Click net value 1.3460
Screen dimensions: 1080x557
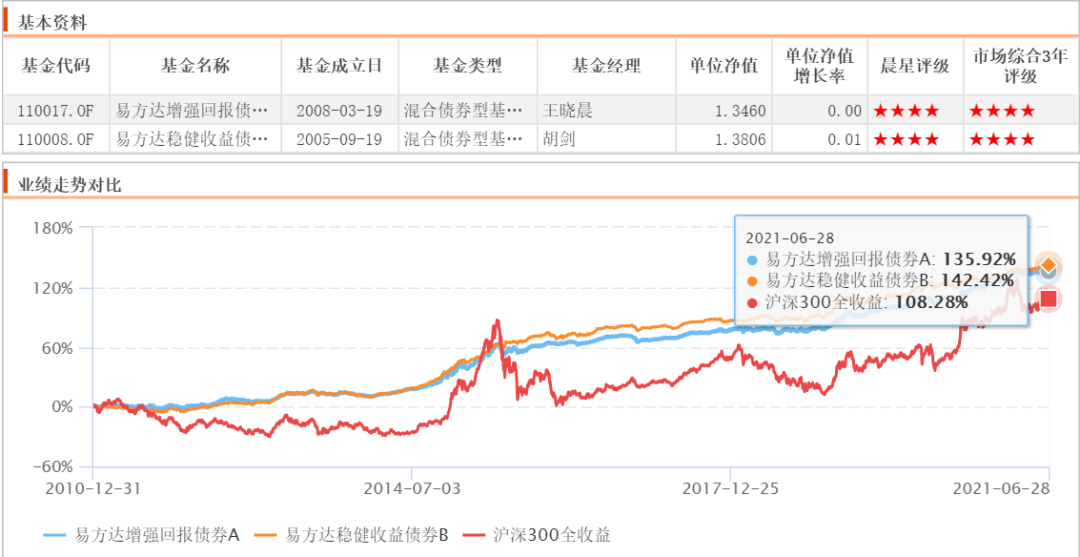point(742,110)
